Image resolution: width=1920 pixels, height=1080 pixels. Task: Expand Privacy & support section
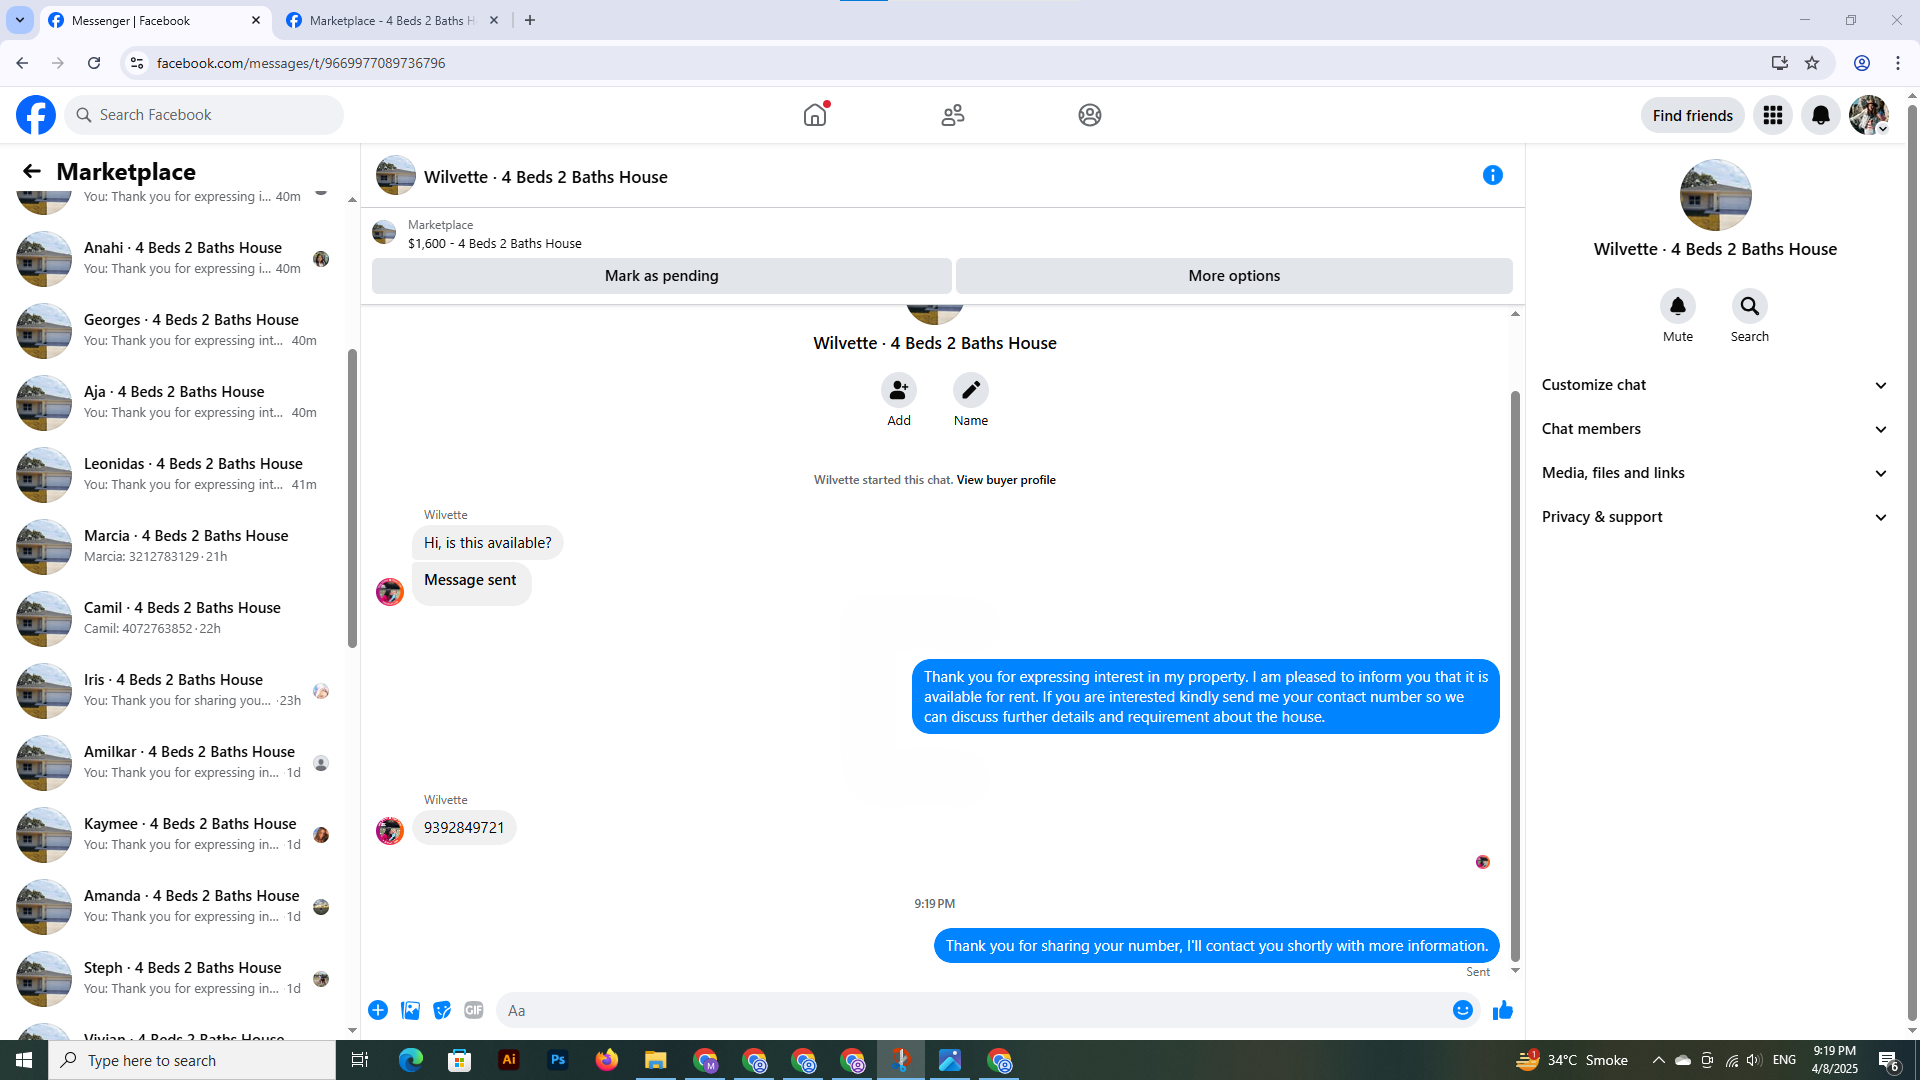coord(1714,517)
